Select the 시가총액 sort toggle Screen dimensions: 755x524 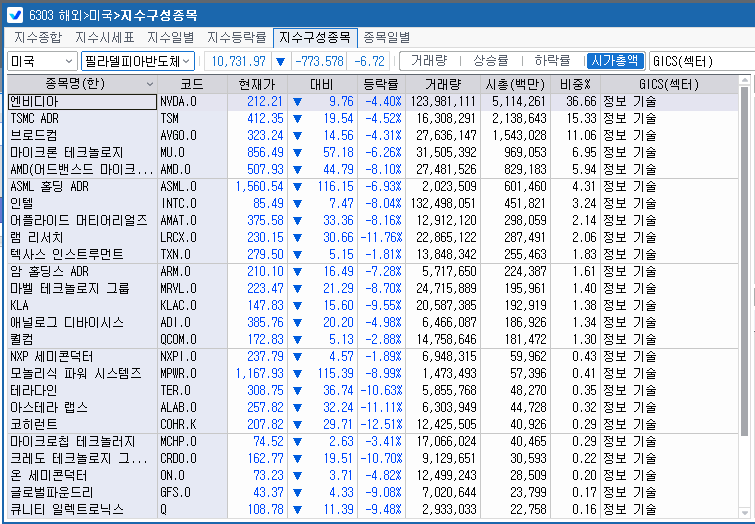point(615,61)
